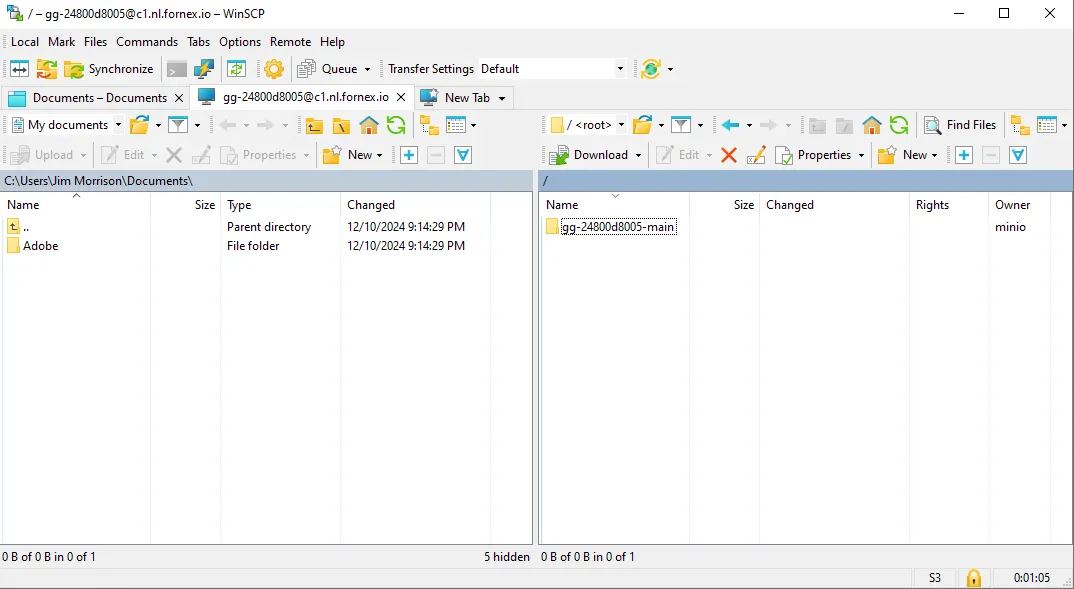Toggle the remote filename filter
Image resolution: width=1074 pixels, height=589 pixels.
click(x=681, y=125)
